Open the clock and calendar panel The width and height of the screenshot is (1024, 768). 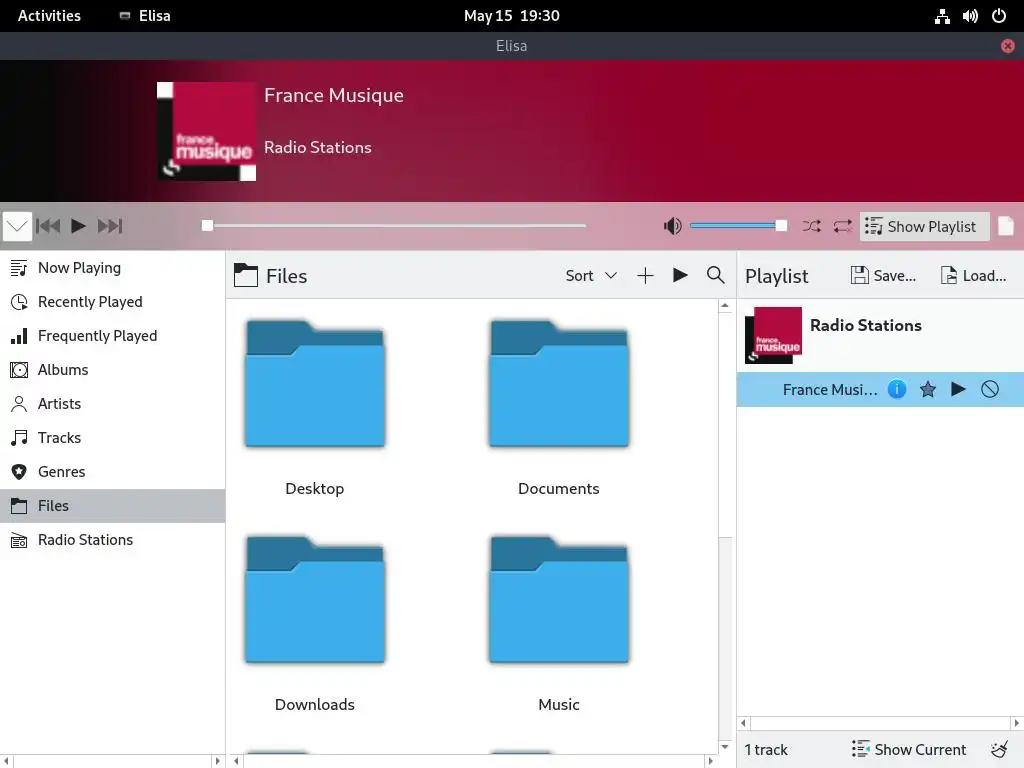511,16
